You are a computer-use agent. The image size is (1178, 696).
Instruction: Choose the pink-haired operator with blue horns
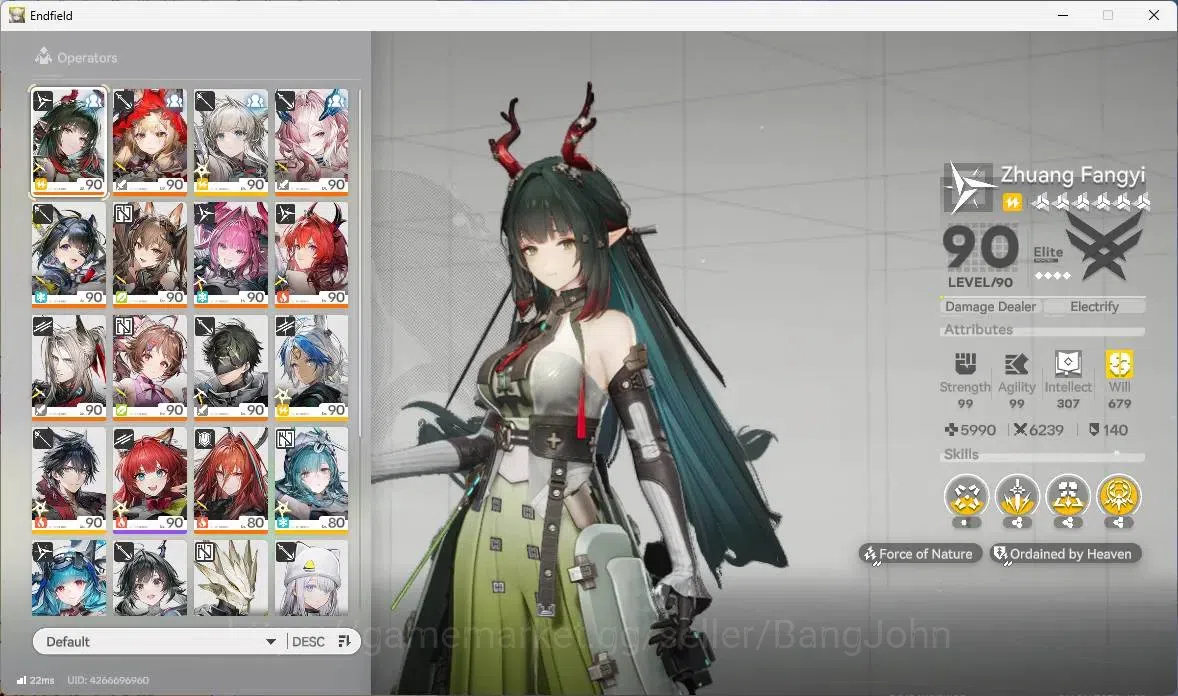point(312,142)
